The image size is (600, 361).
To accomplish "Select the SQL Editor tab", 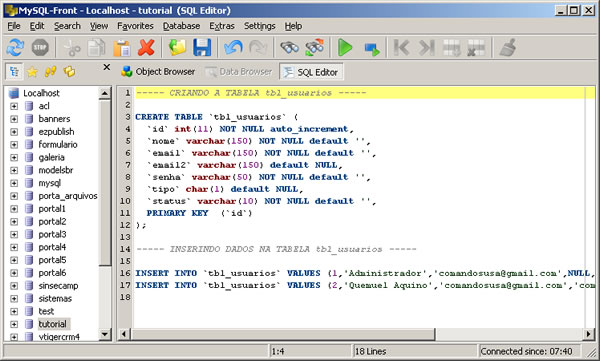I will [x=311, y=72].
